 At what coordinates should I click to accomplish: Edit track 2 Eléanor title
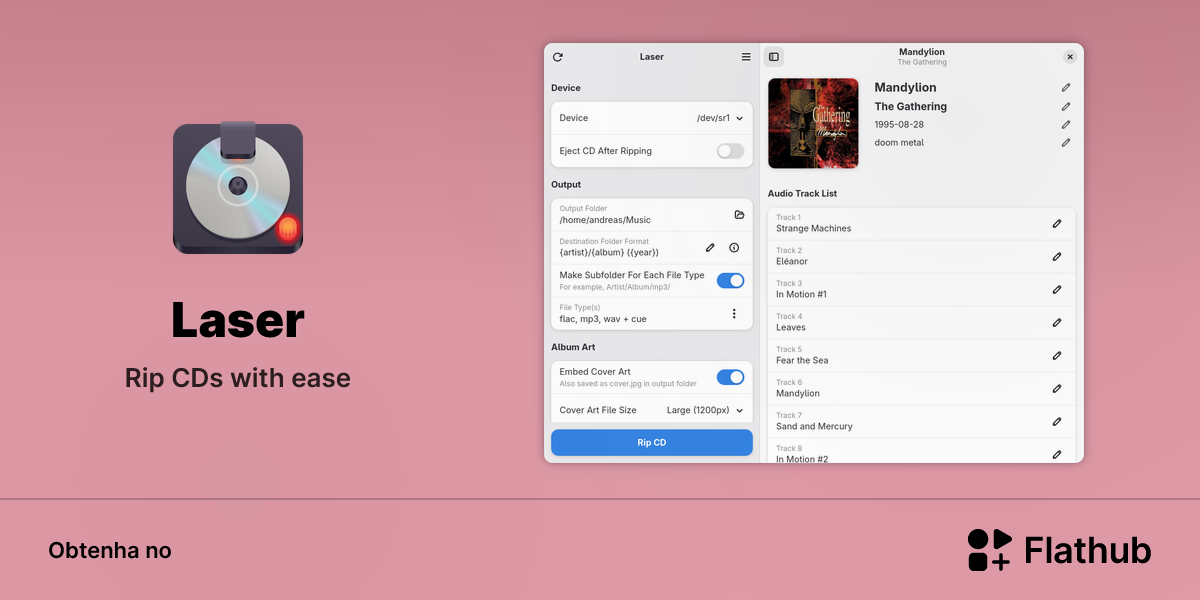pyautogui.click(x=1057, y=257)
